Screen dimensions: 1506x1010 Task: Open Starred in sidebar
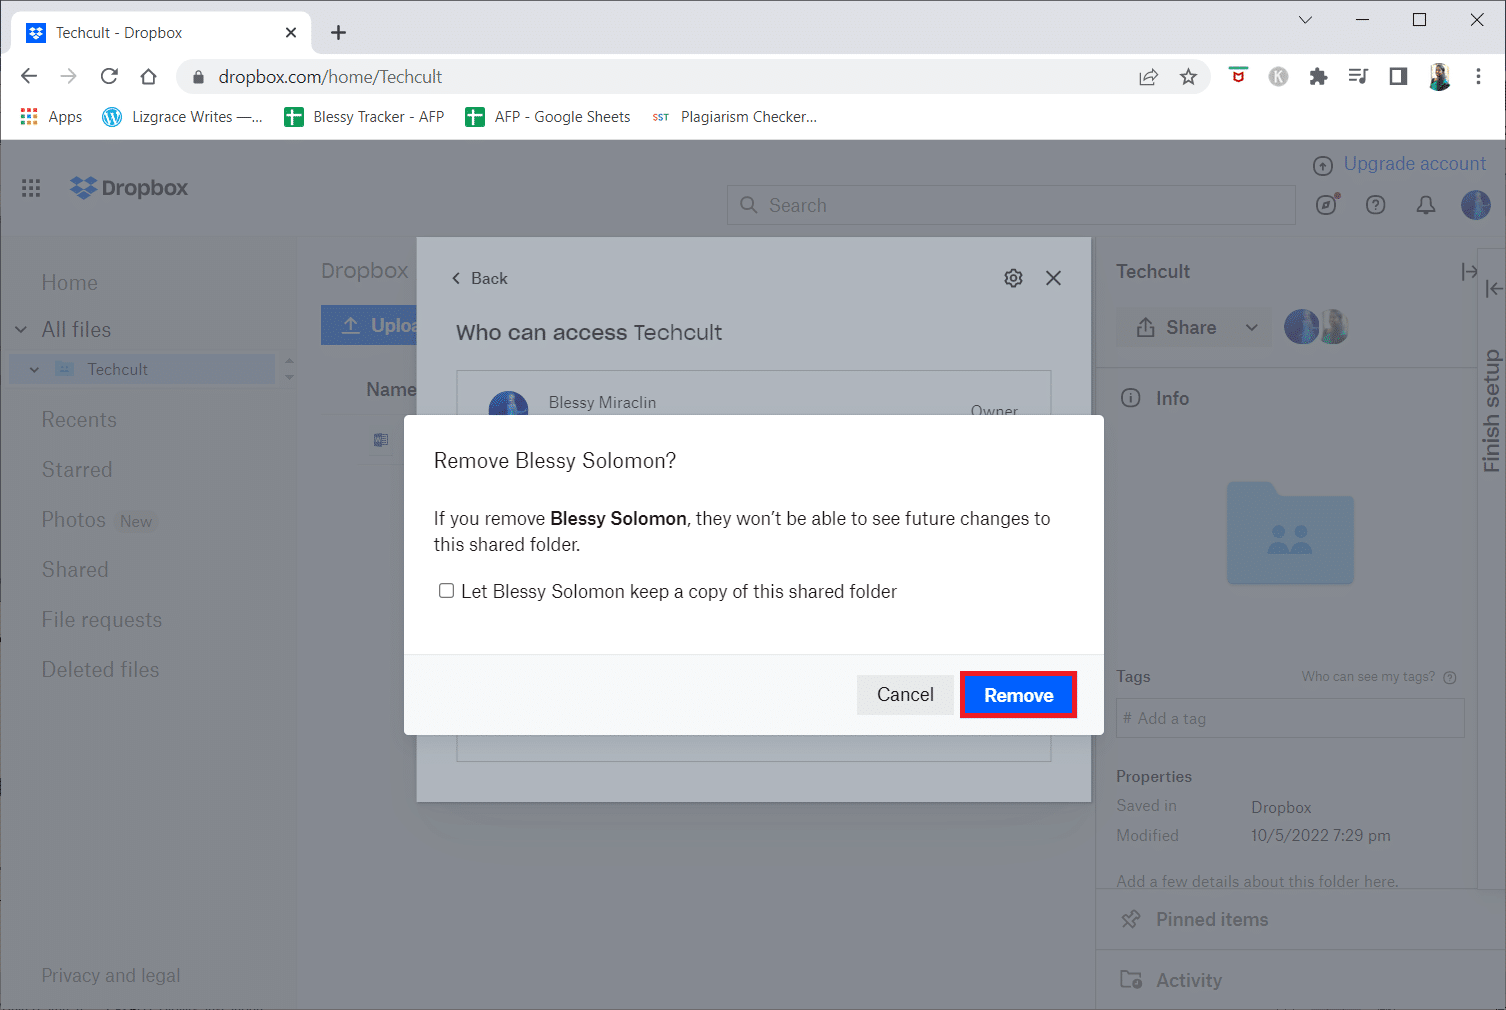tap(77, 470)
